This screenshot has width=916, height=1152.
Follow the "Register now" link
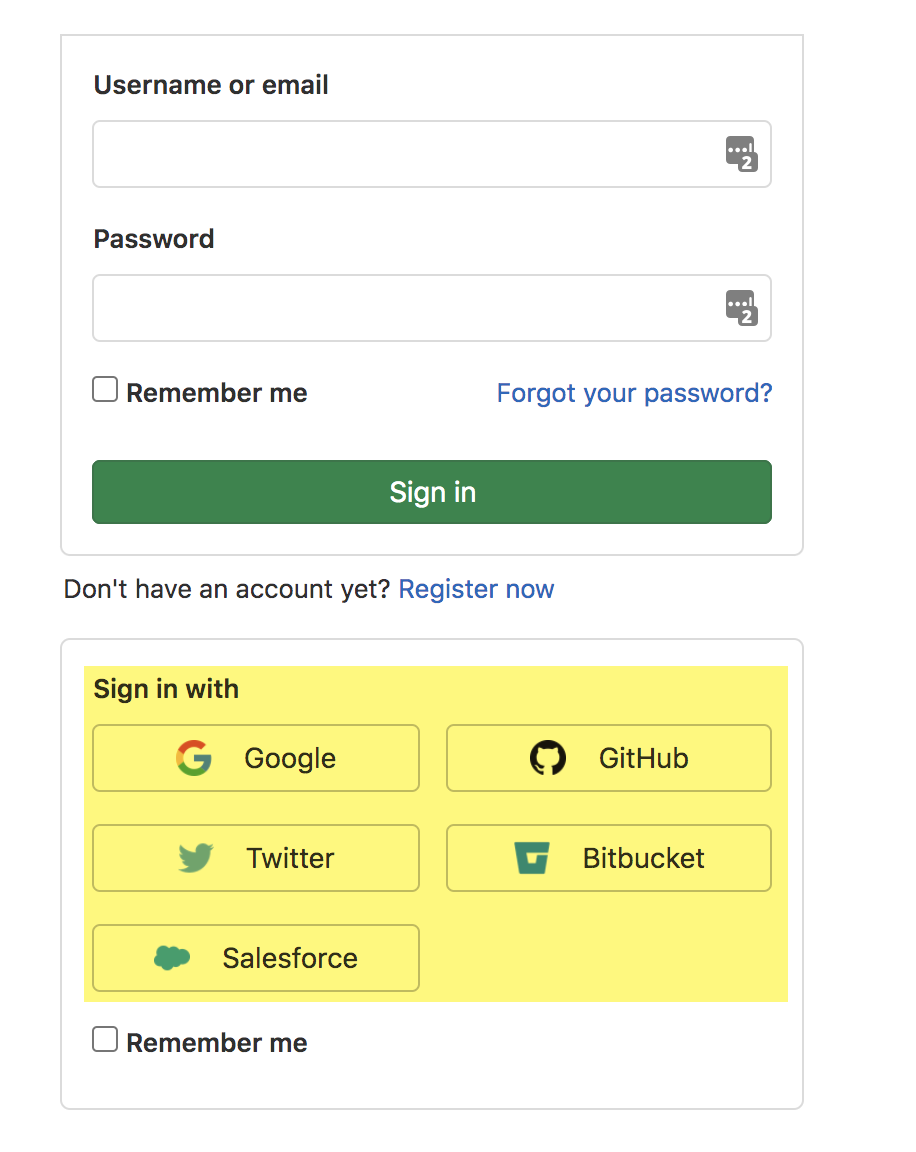(476, 589)
